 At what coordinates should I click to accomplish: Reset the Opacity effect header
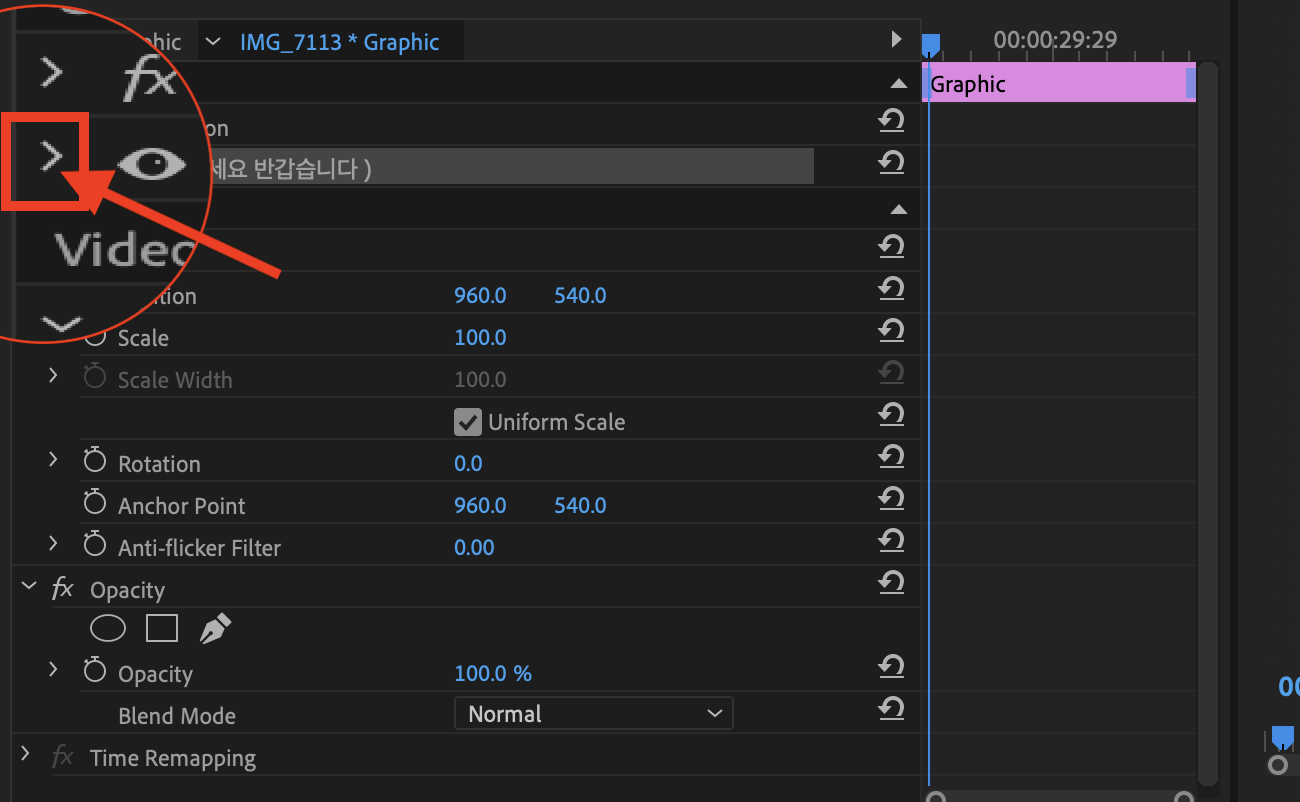(x=891, y=582)
